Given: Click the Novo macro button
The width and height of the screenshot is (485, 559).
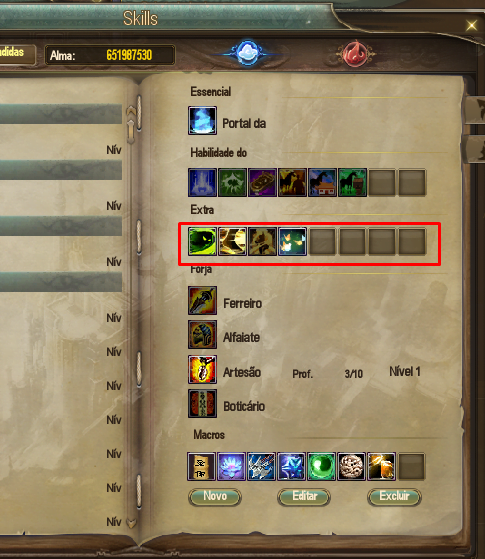Looking at the screenshot, I should 215,497.
